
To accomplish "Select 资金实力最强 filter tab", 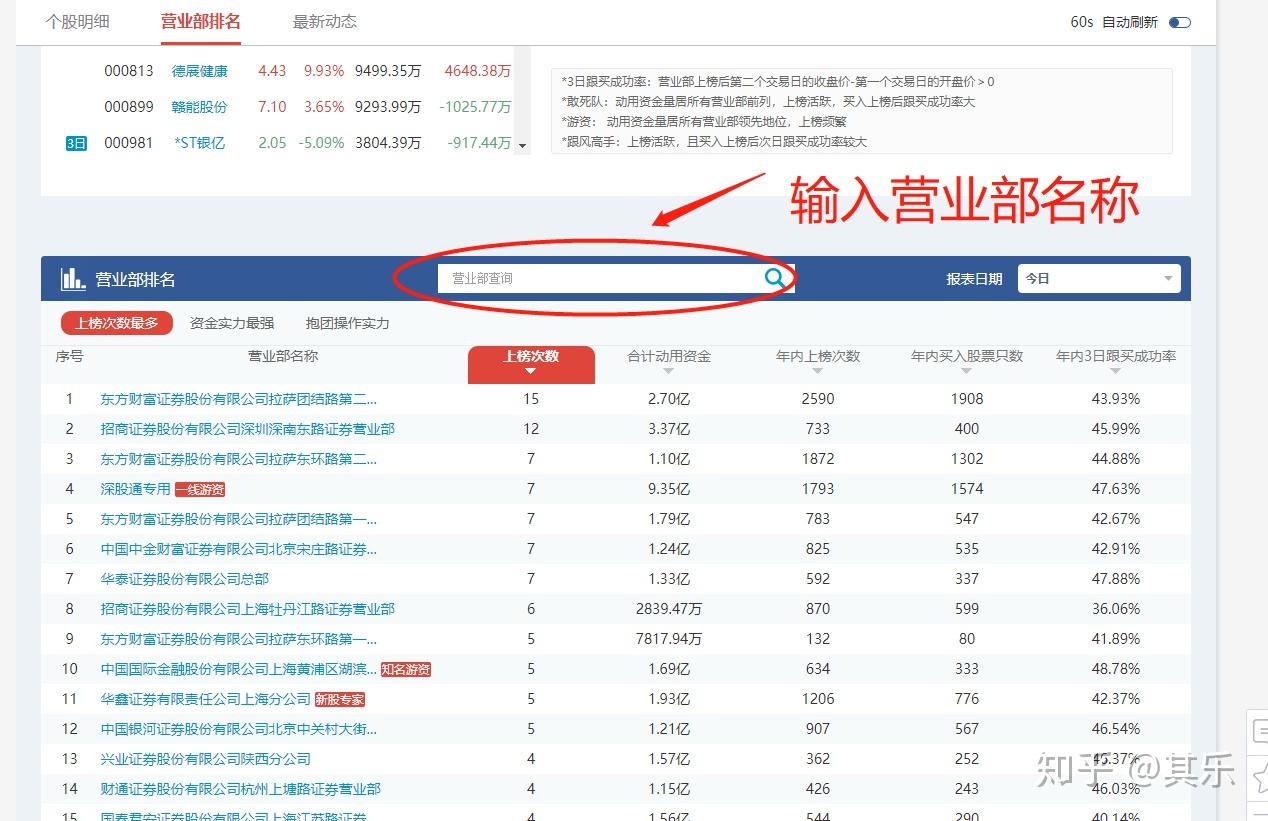I will (232, 323).
